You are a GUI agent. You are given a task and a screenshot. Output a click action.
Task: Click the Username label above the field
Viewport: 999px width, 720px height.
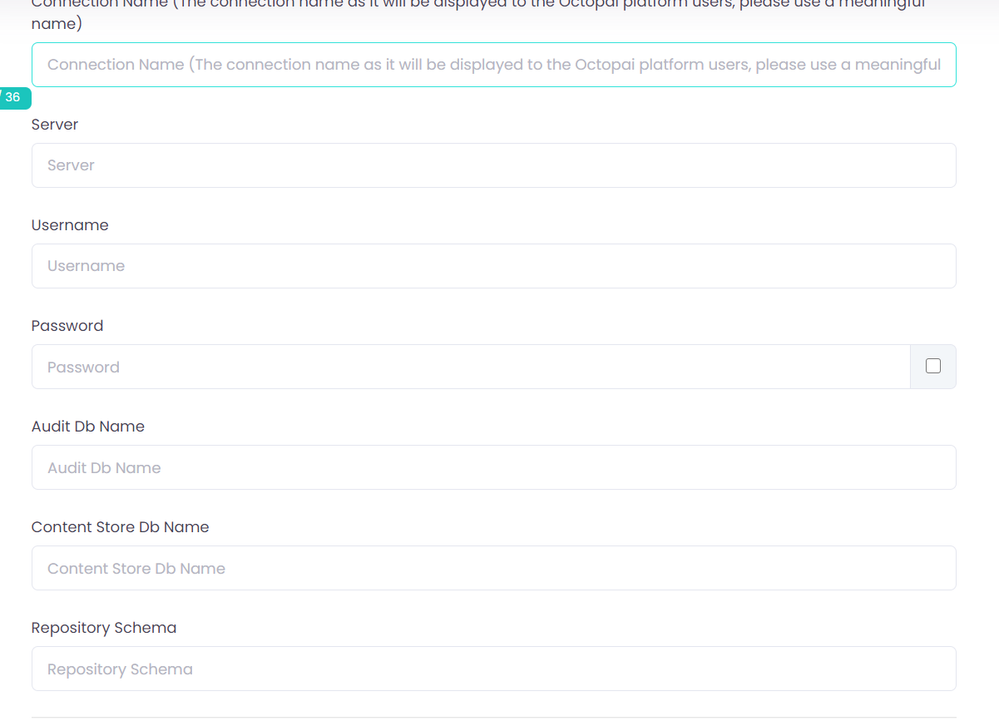pyautogui.click(x=70, y=225)
